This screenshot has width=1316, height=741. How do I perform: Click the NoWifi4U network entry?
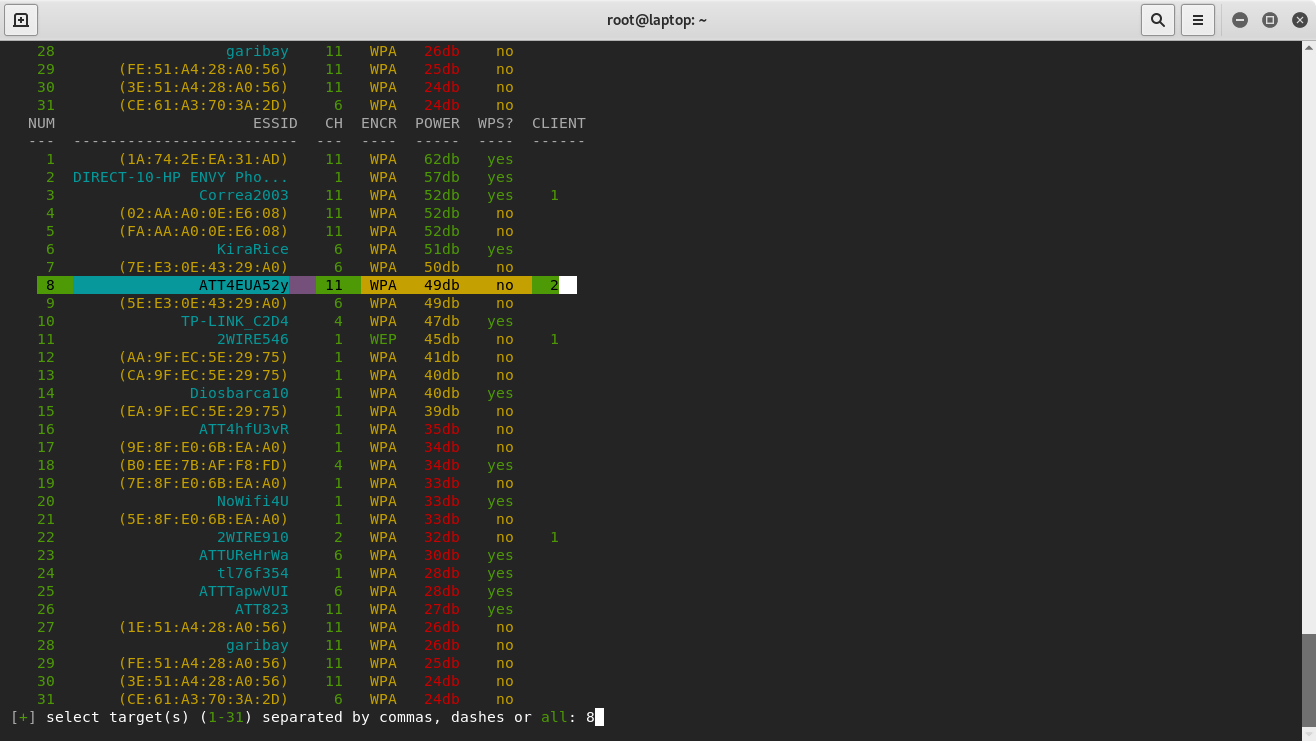tap(252, 501)
